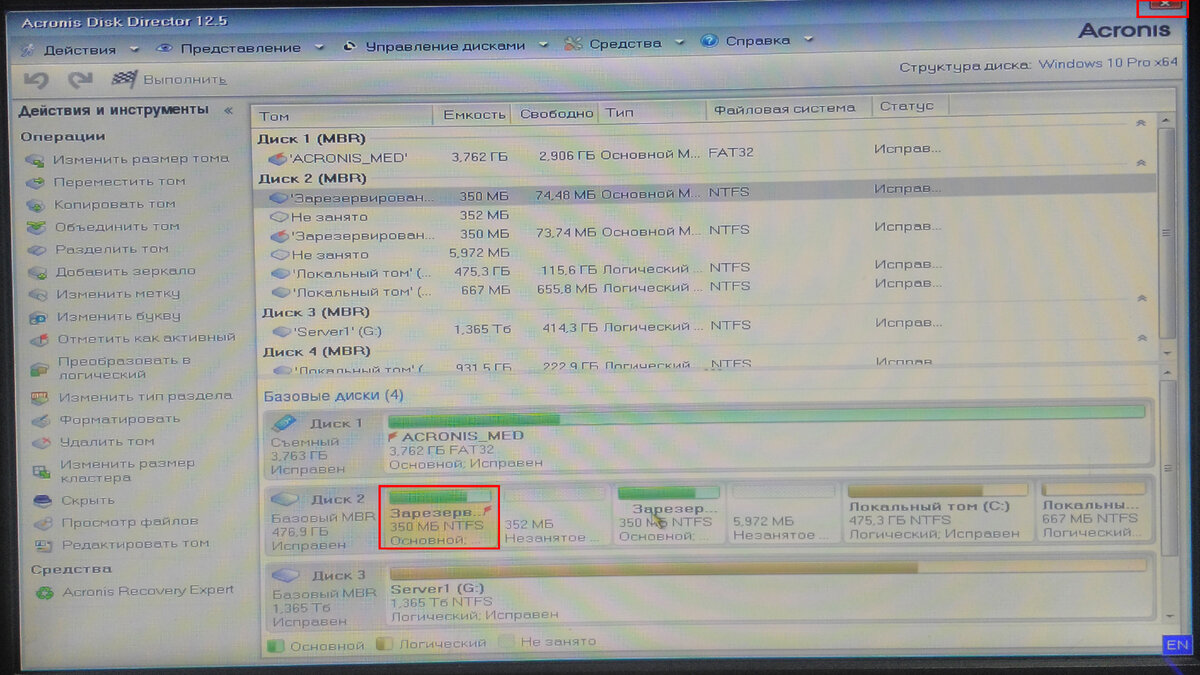Select Объединить том in Operations
Viewport: 1200px width, 675px height.
pyautogui.click(x=104, y=226)
